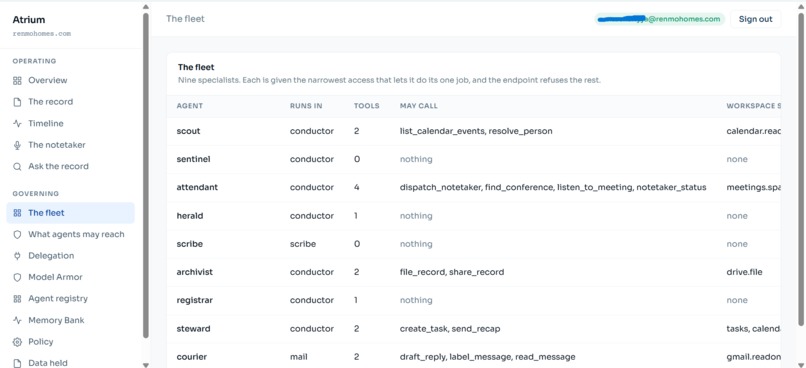This screenshot has height=368, width=806.
Task: Click 'draft_reply, label_message, read_message' cell
Action: point(487,357)
